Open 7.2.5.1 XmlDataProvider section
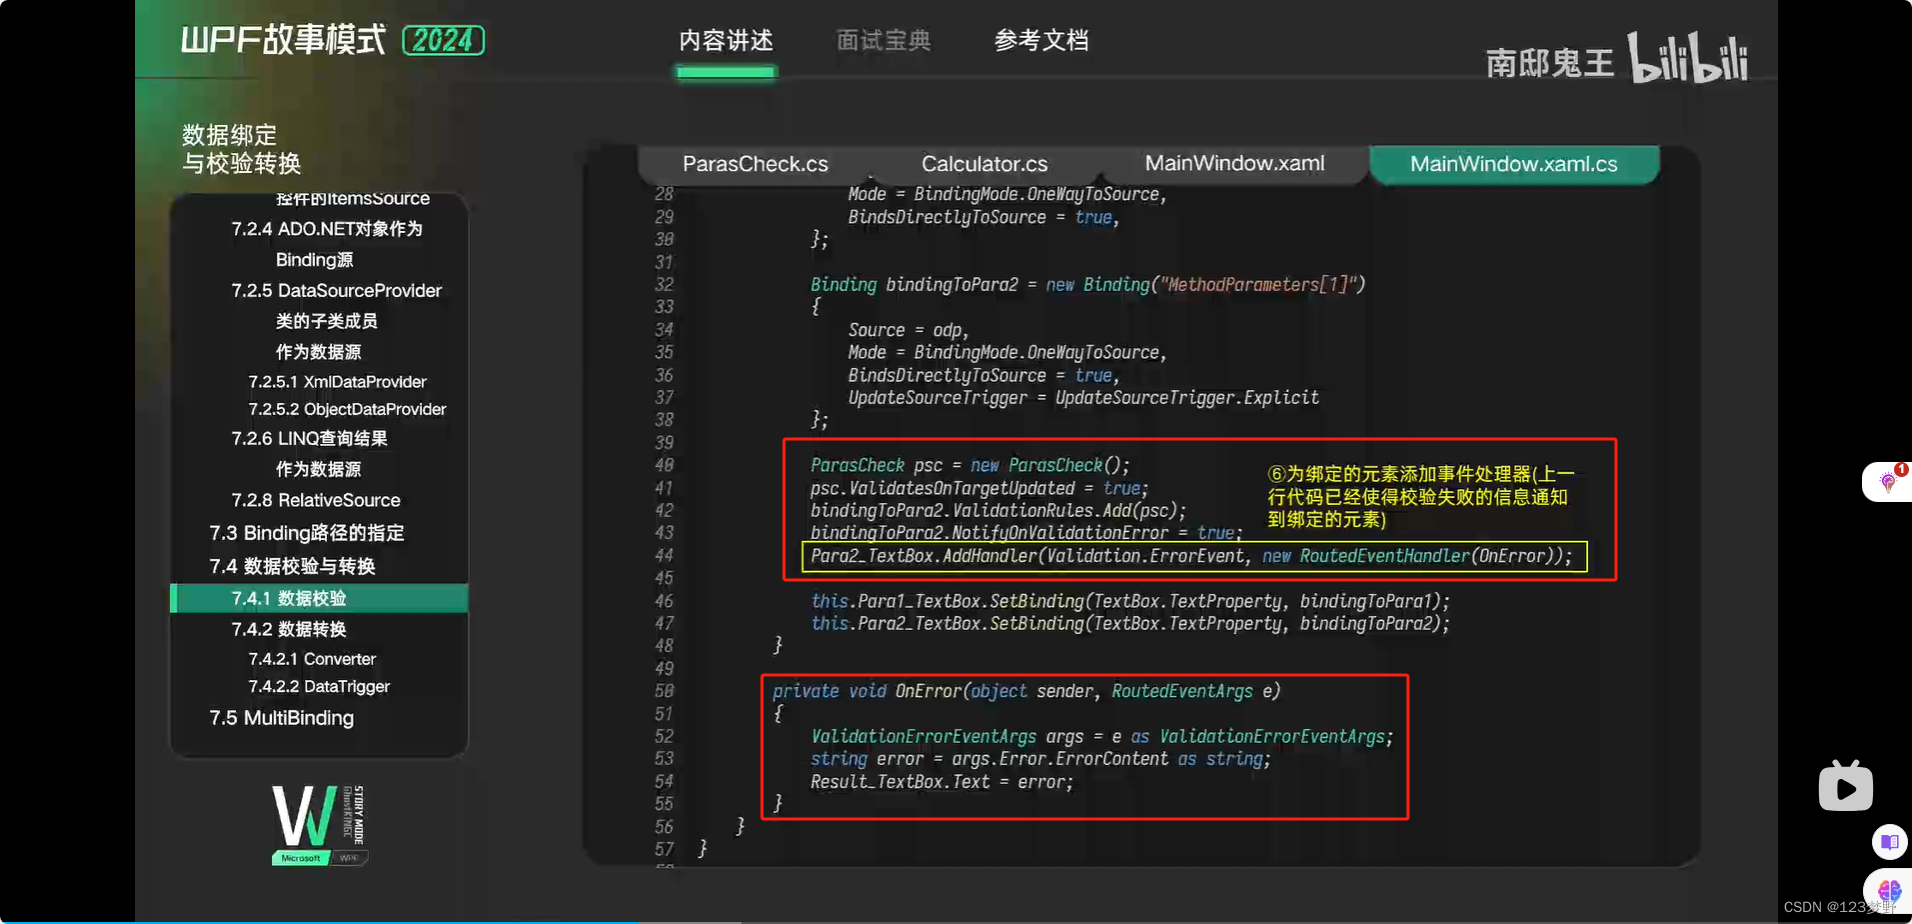The image size is (1912, 924). (337, 382)
